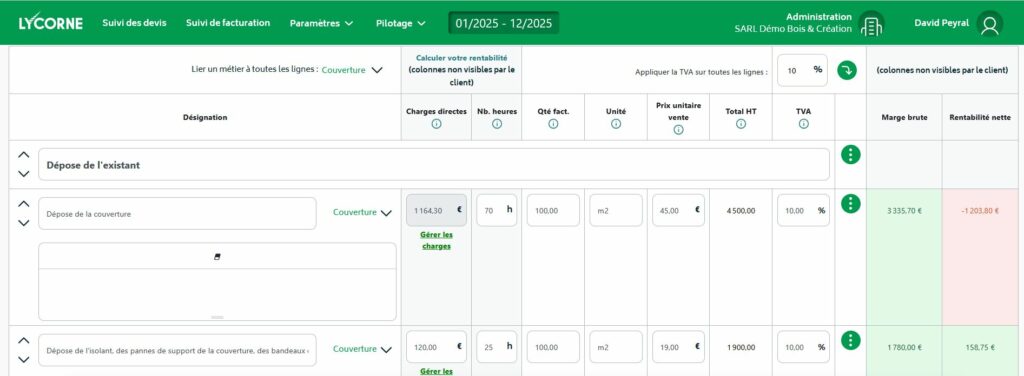Go to Suivi des devis
The width and height of the screenshot is (1024, 376).
[135, 23]
